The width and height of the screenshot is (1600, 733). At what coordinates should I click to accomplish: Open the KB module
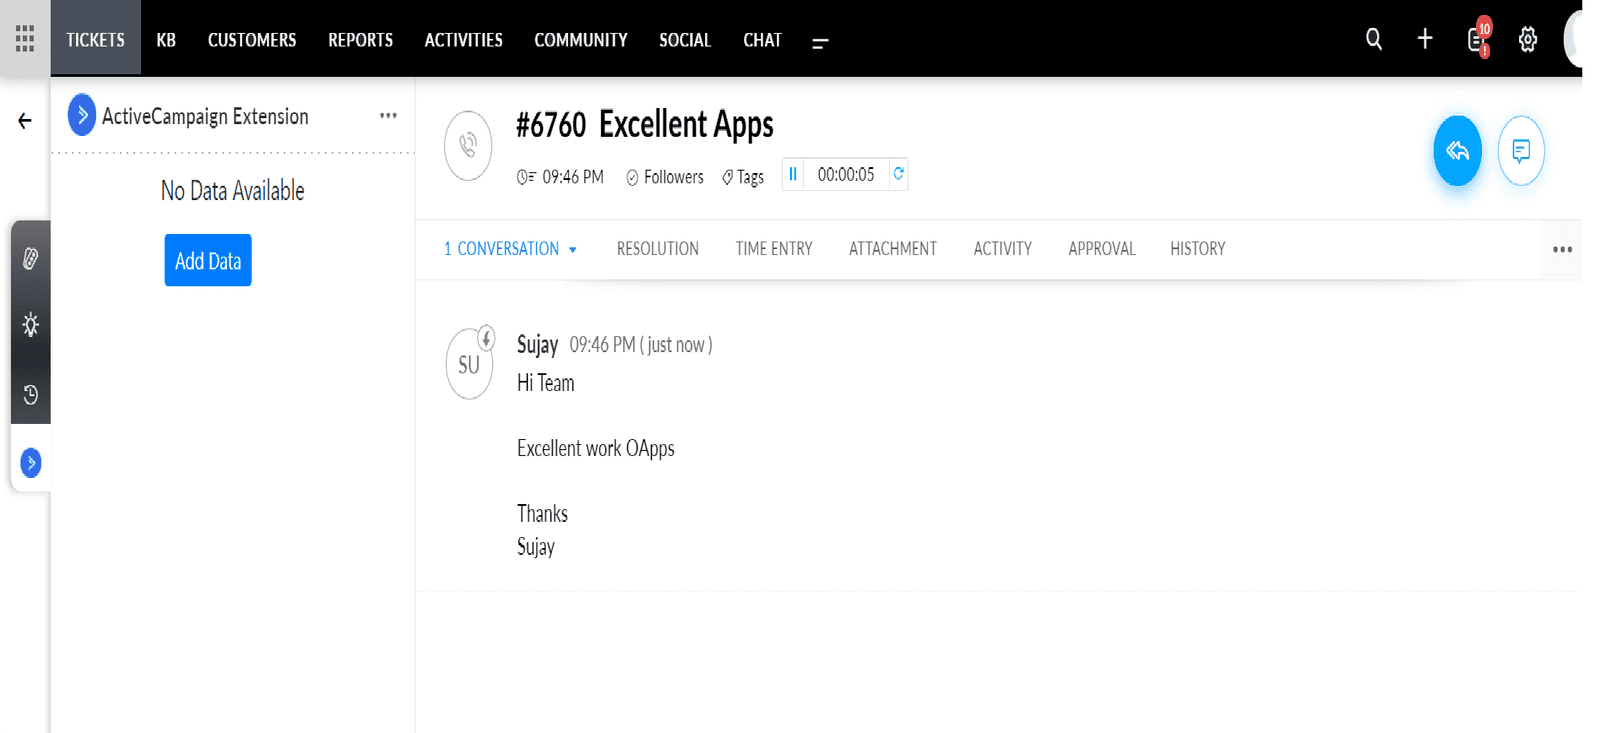coord(166,40)
